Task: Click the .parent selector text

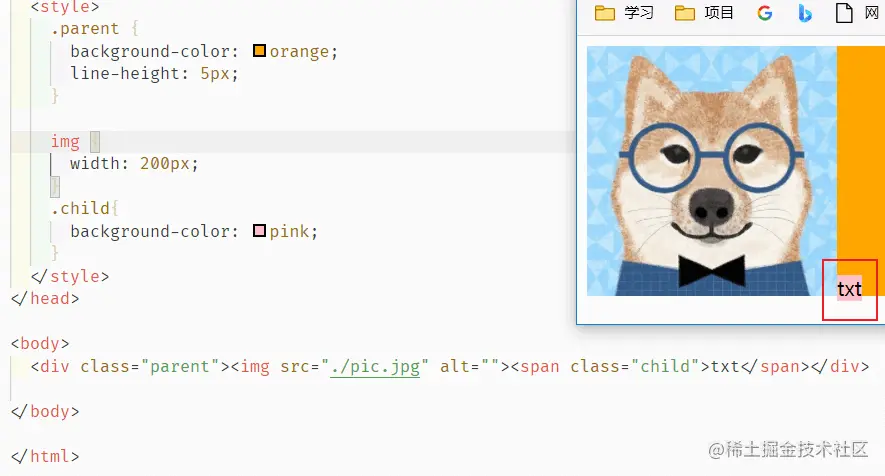Action: [85, 28]
